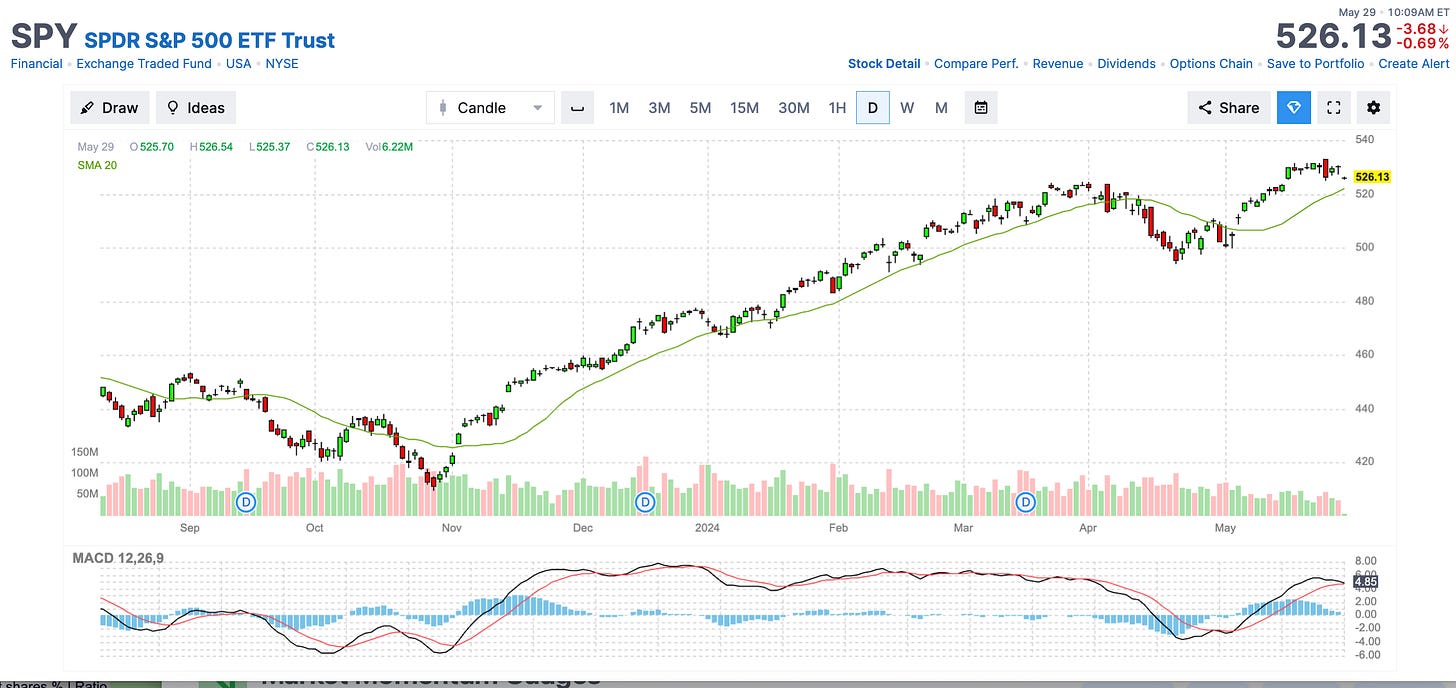The width and height of the screenshot is (1456, 688).
Task: Click the dividend D marker in December
Action: 645,502
